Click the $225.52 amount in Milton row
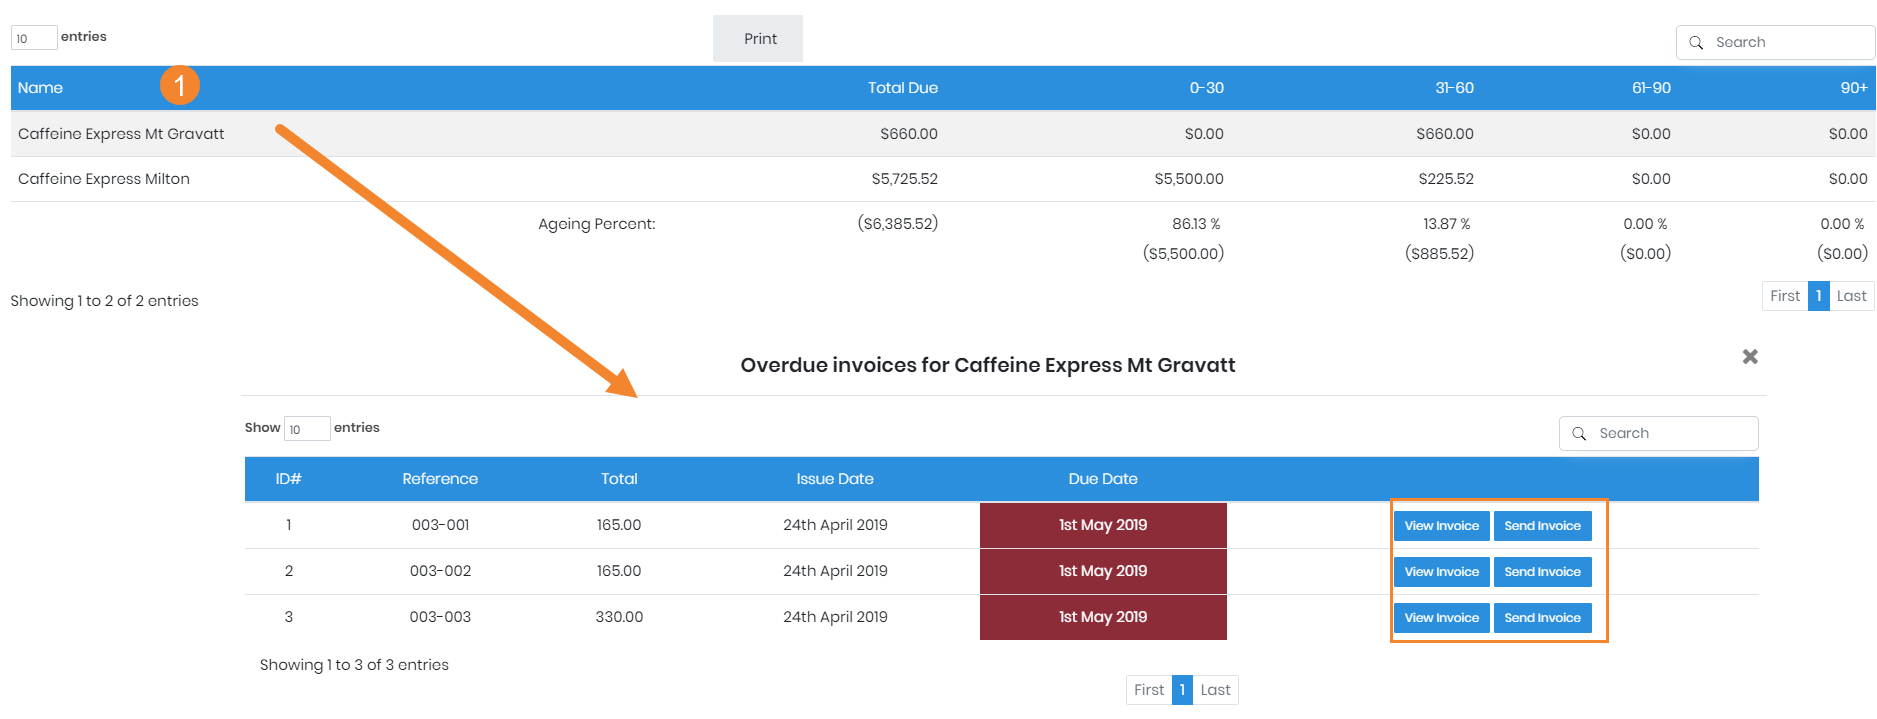The height and width of the screenshot is (719, 1877). click(1445, 179)
